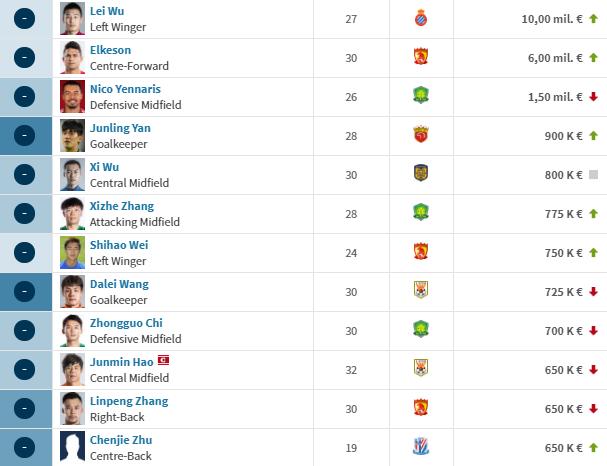Click the club crest in Xi Wu's row
The image size is (607, 466).
pos(420,174)
